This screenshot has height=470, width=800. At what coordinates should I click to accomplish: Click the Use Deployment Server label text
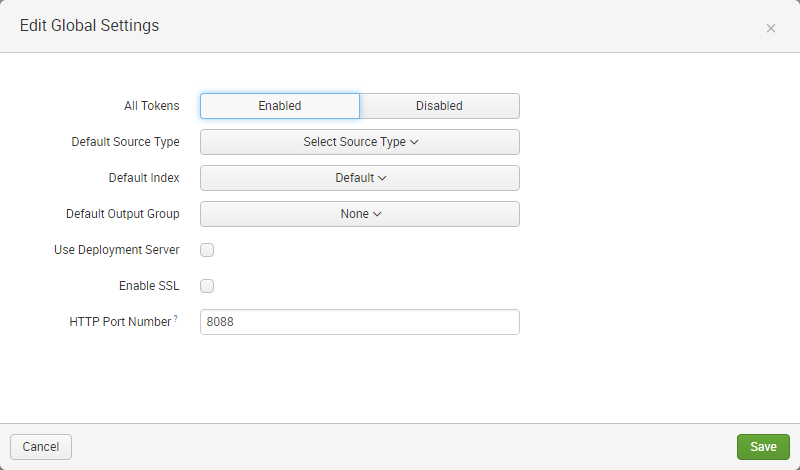pos(116,250)
